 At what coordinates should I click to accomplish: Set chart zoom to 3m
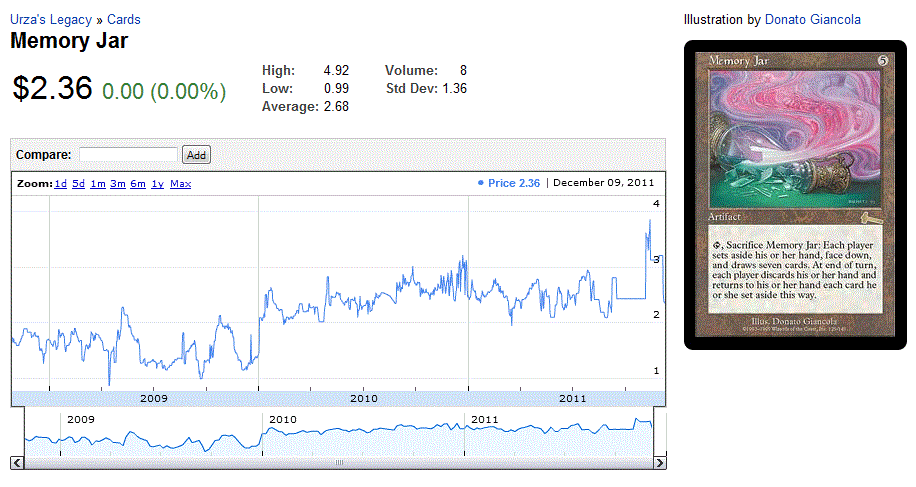tap(117, 184)
